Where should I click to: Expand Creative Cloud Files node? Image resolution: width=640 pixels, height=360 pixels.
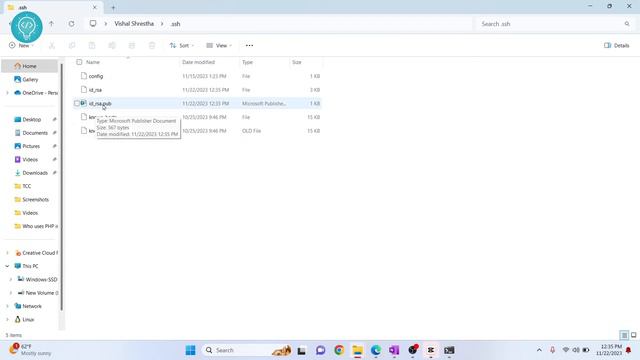pos(7,253)
